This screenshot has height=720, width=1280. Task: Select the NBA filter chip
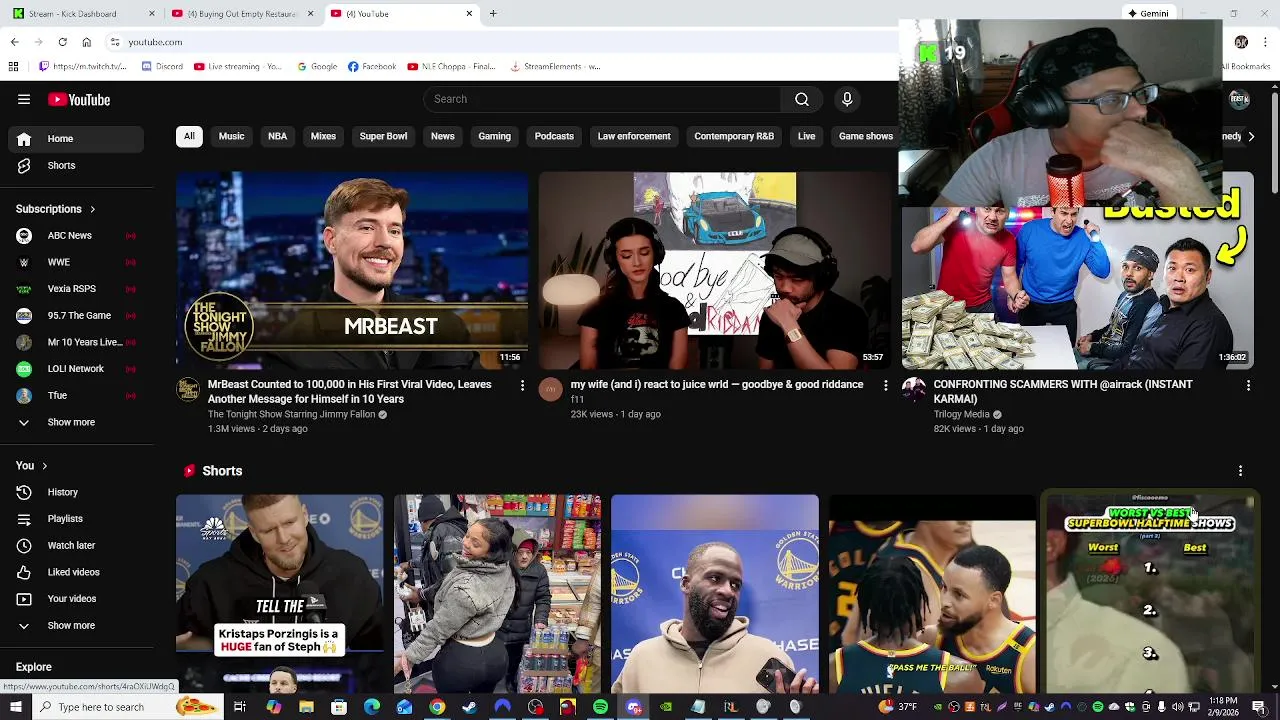pos(277,136)
